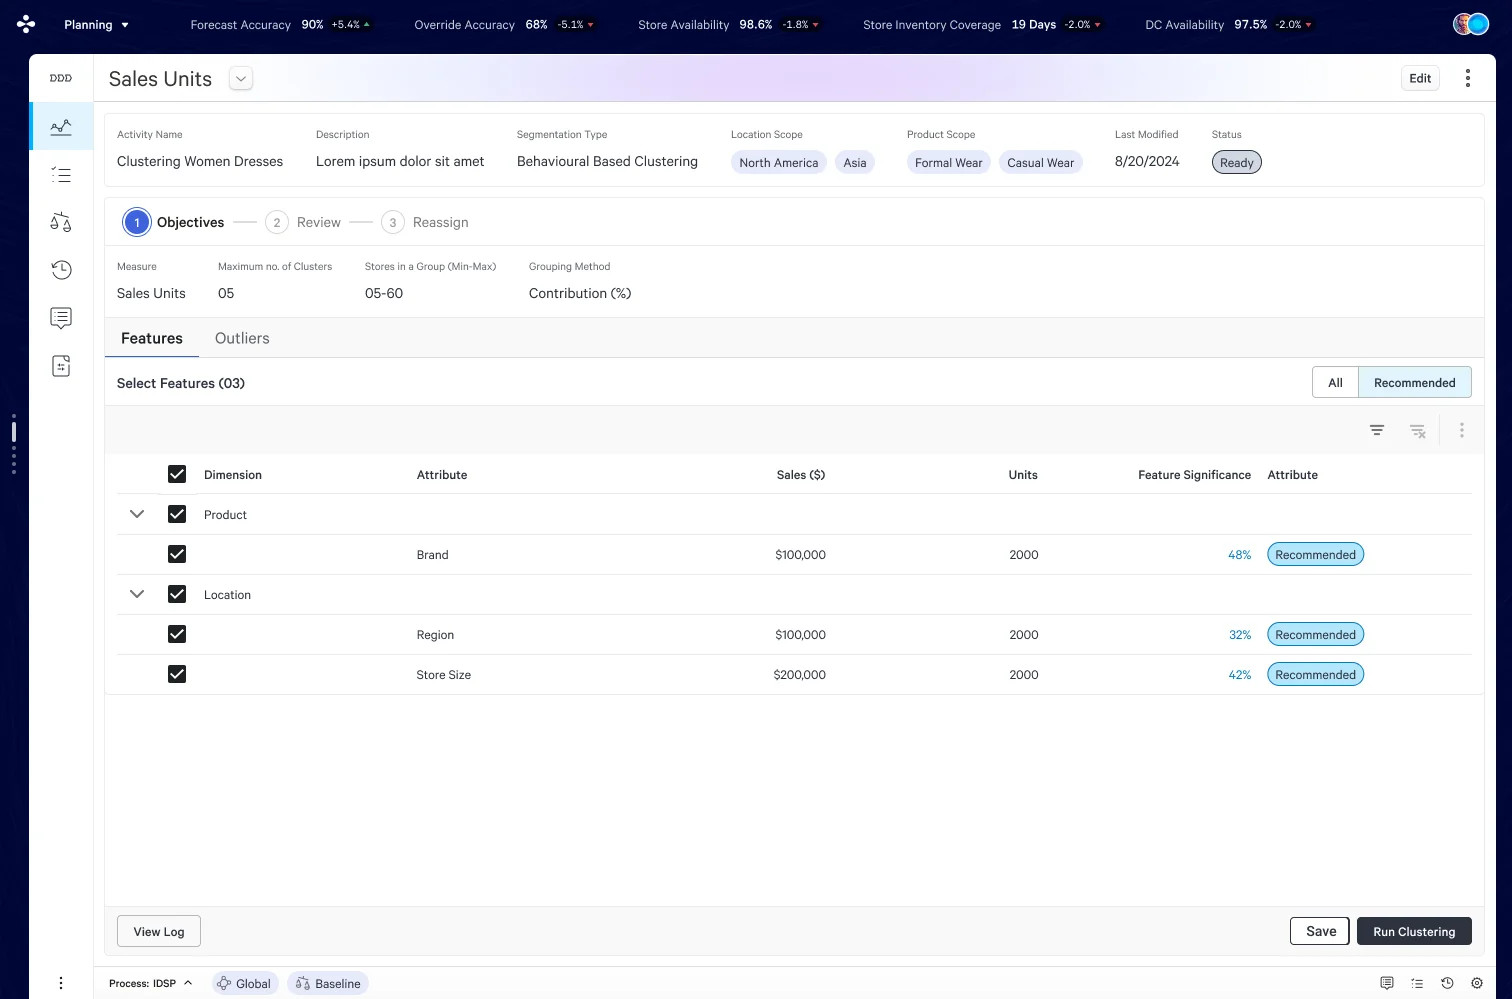Screen dimensions: 1512x999
Task: Open settings gear in bottom status bar
Action: click(x=1477, y=983)
